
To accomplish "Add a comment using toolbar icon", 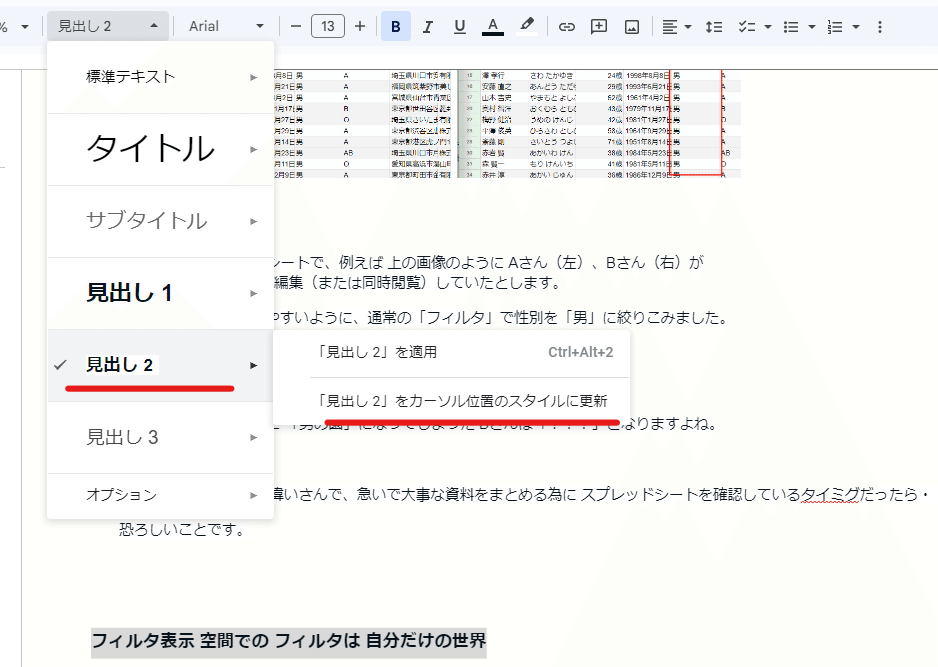I will point(599,26).
